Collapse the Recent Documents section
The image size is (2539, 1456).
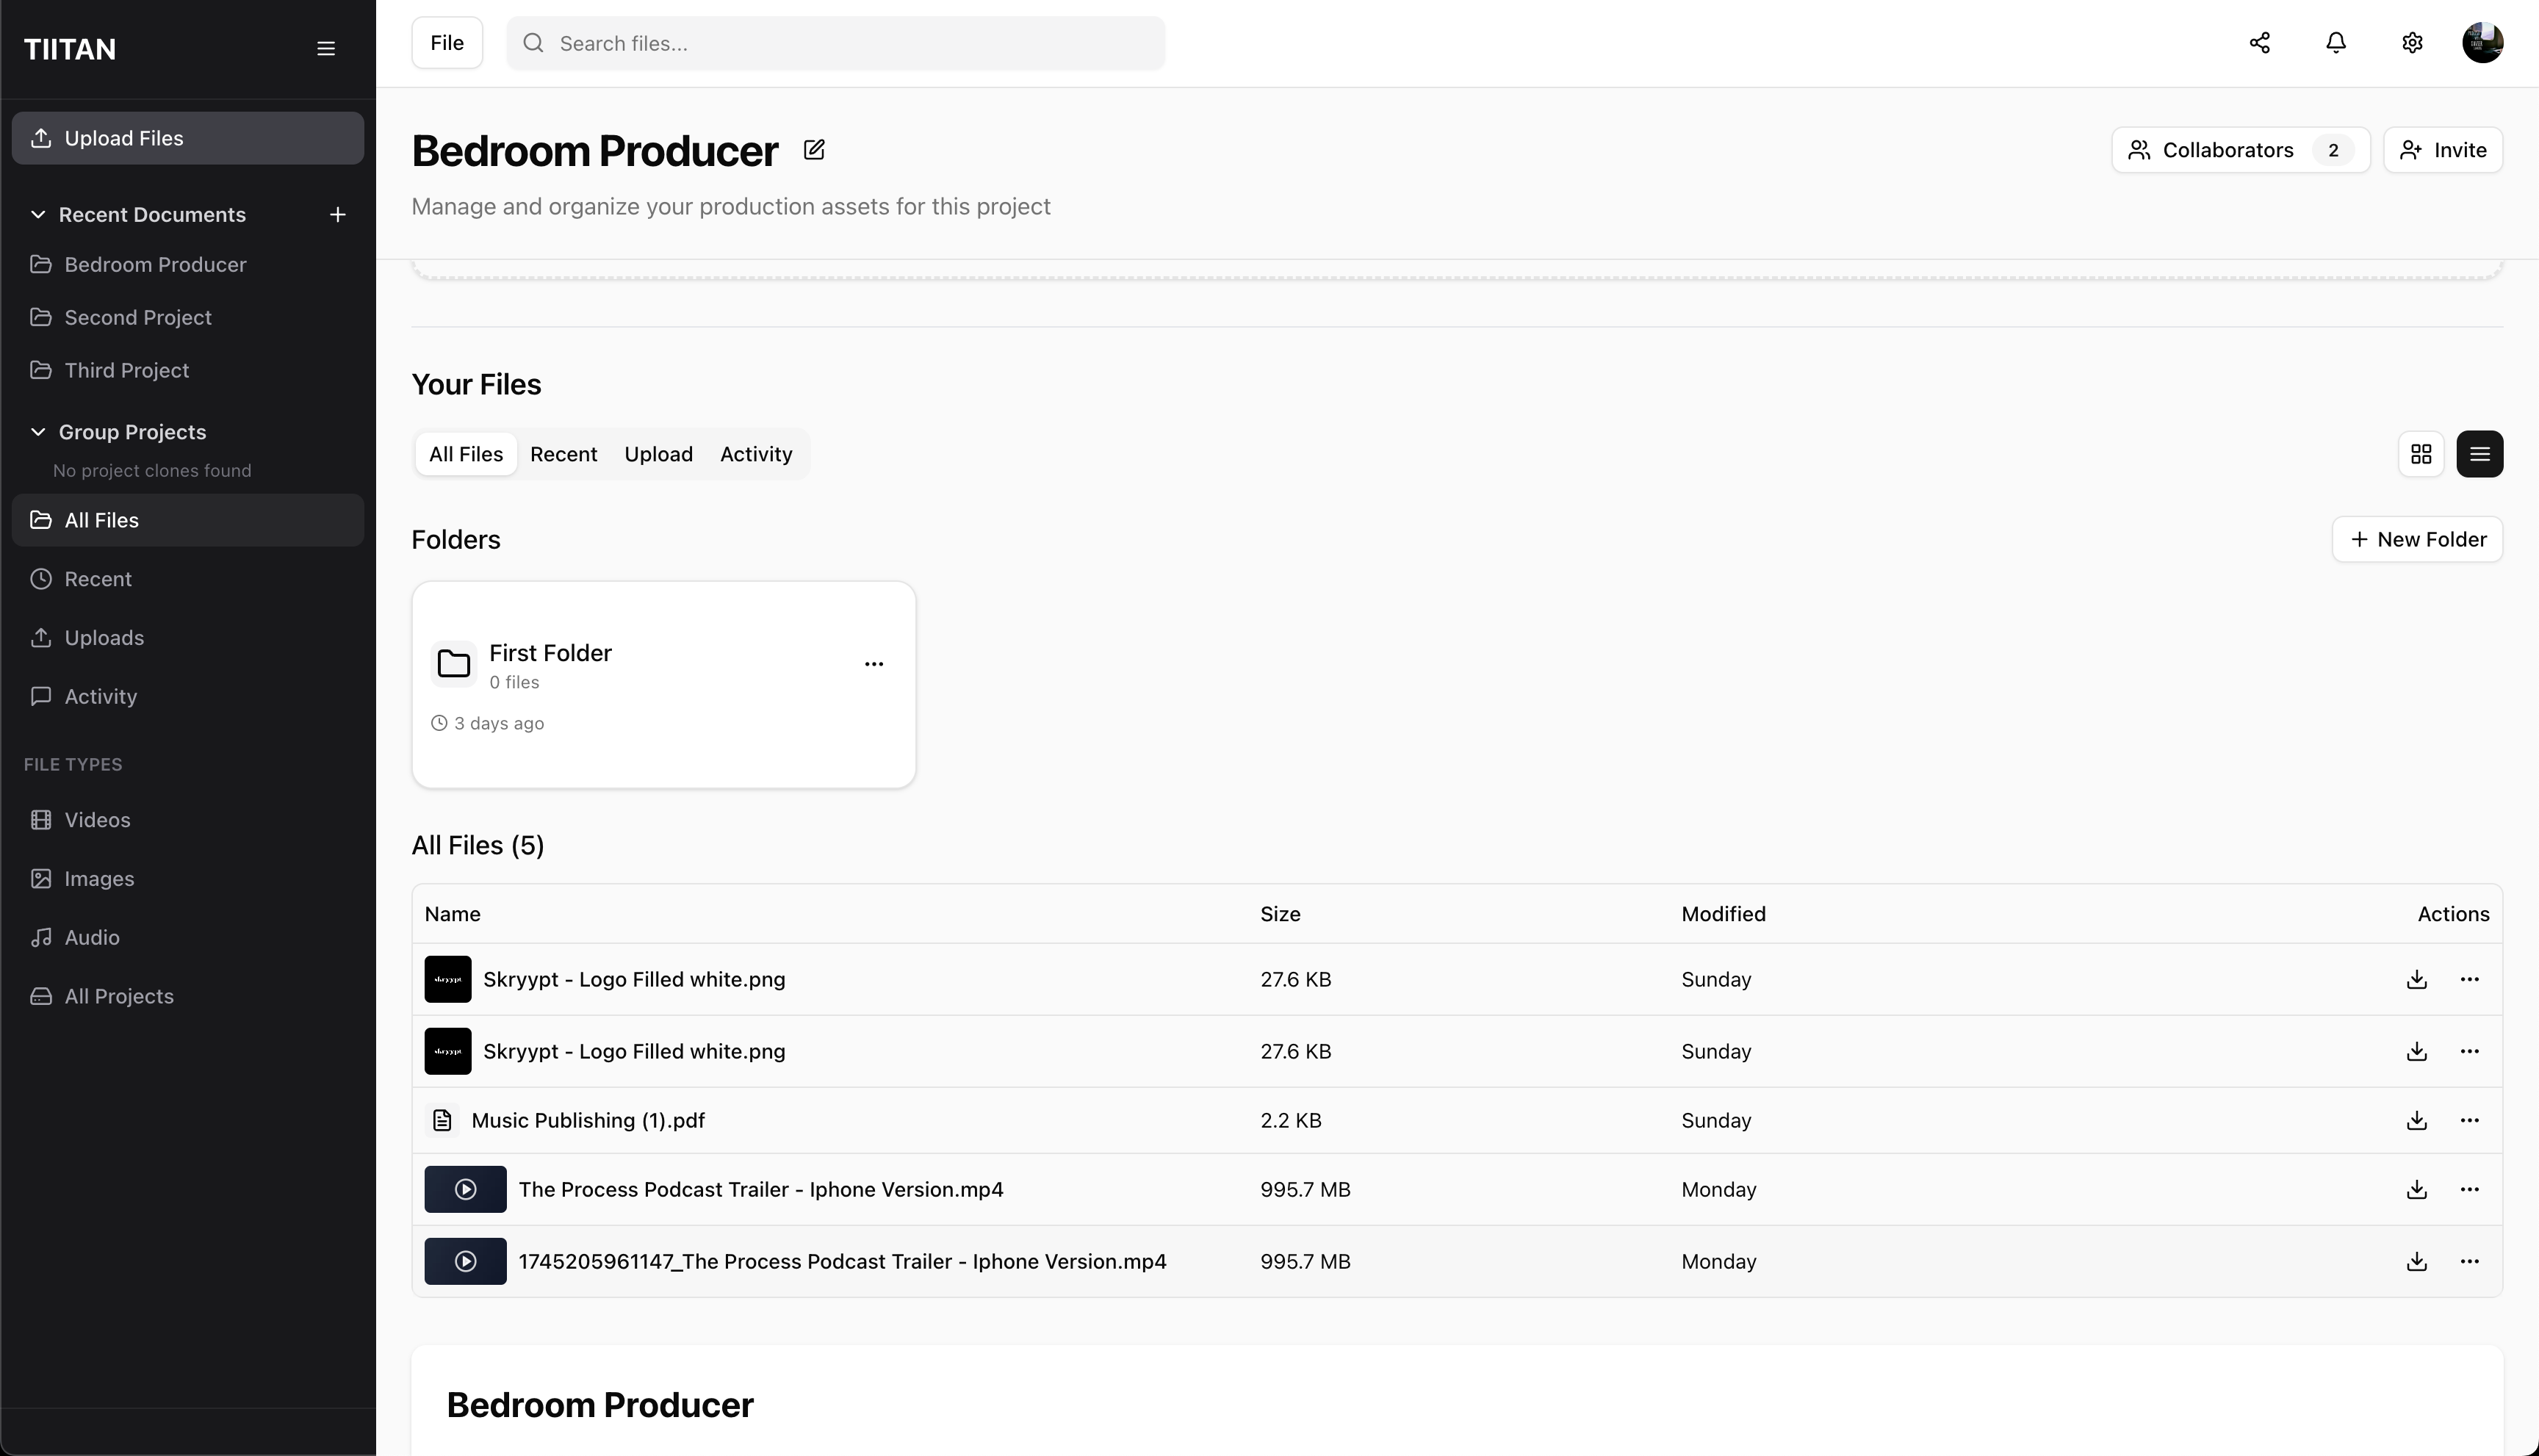(x=38, y=214)
